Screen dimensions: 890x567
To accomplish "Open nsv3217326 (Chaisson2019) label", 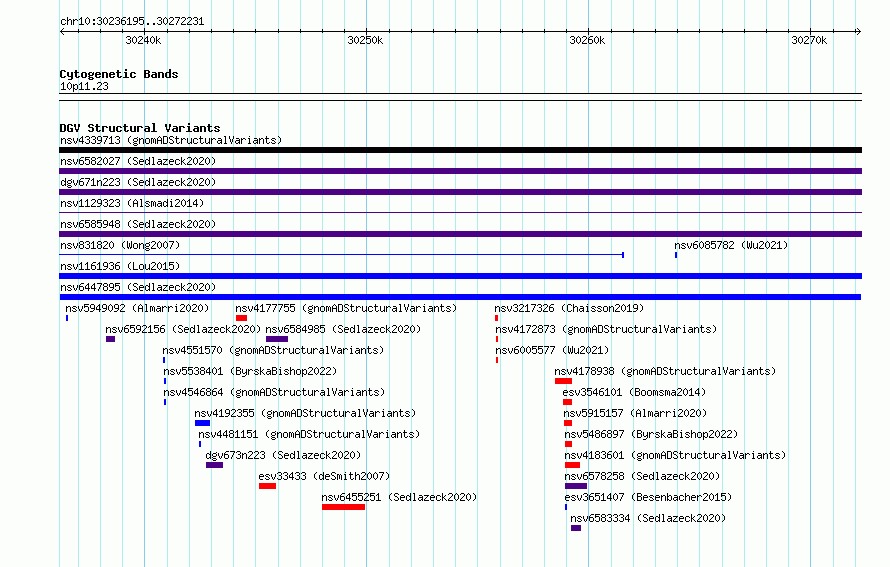I will click(569, 308).
